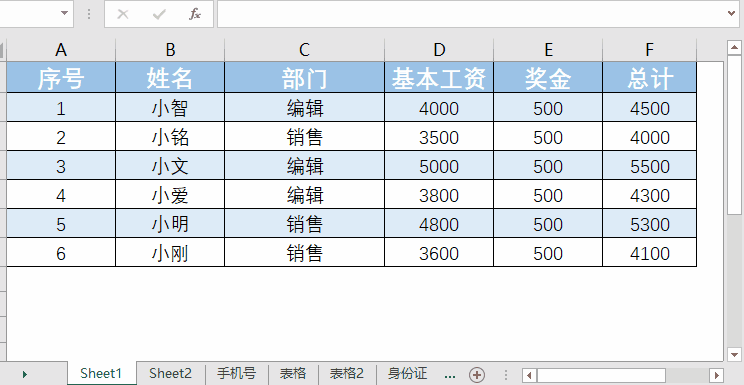Select column E header
744x385 pixels.
548,49
